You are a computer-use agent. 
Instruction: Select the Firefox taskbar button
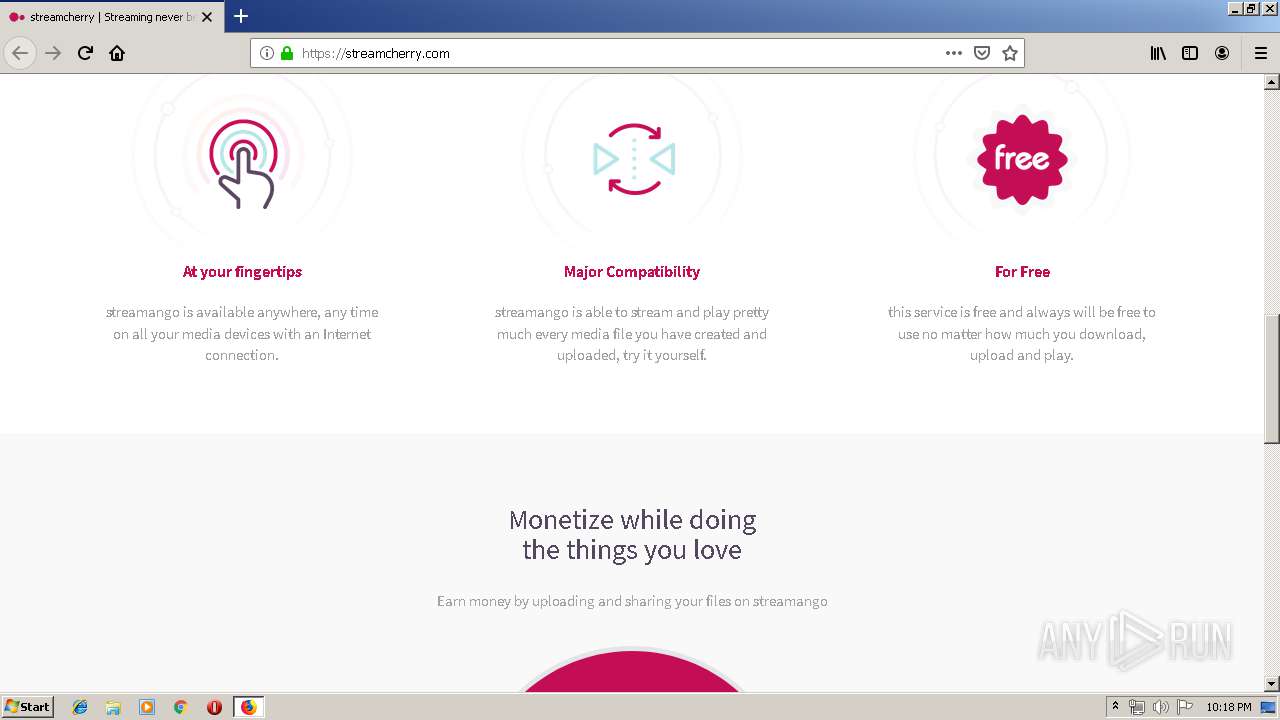point(248,707)
